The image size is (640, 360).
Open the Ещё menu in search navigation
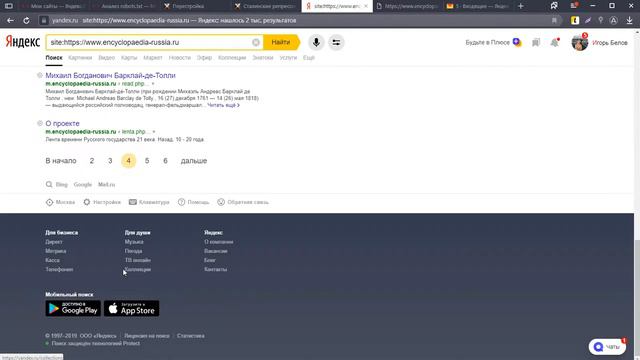coord(309,58)
